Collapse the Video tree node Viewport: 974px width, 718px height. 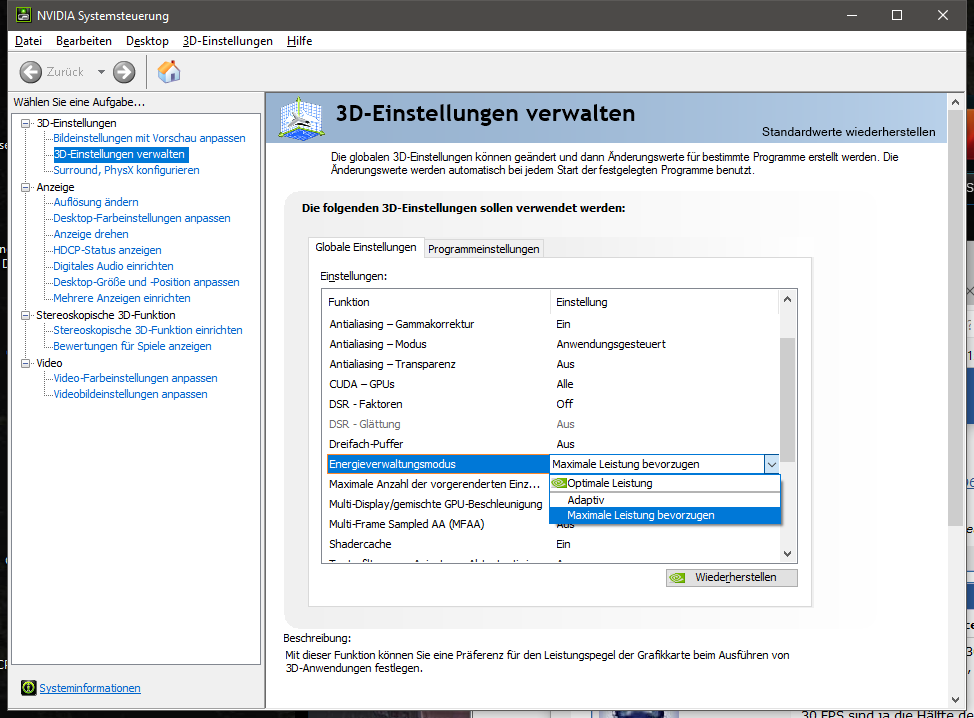pyautogui.click(x=25, y=363)
